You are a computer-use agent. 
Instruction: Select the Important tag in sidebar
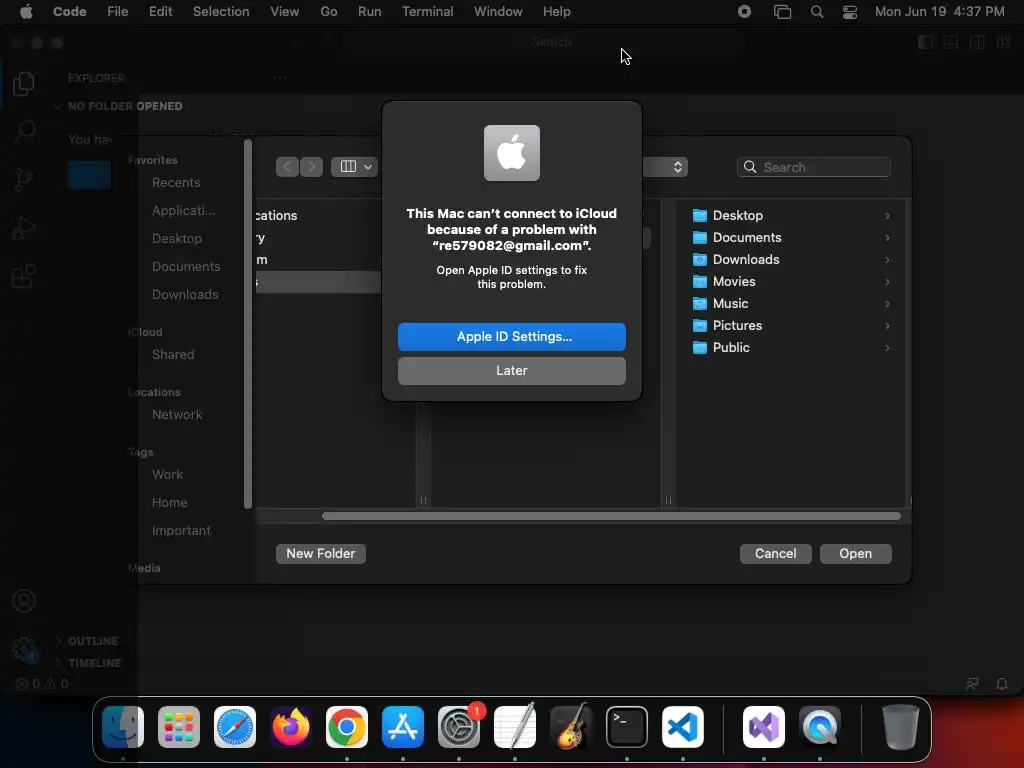click(x=181, y=531)
